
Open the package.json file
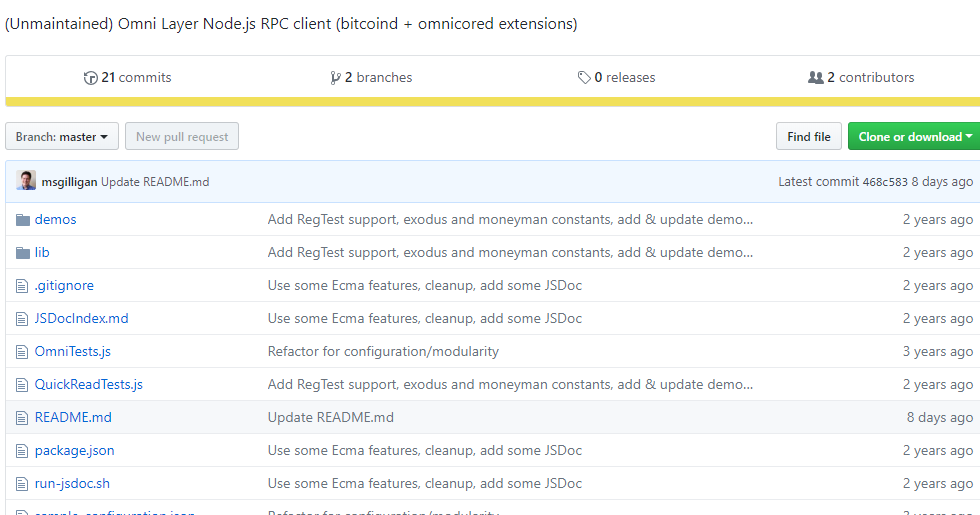[74, 451]
